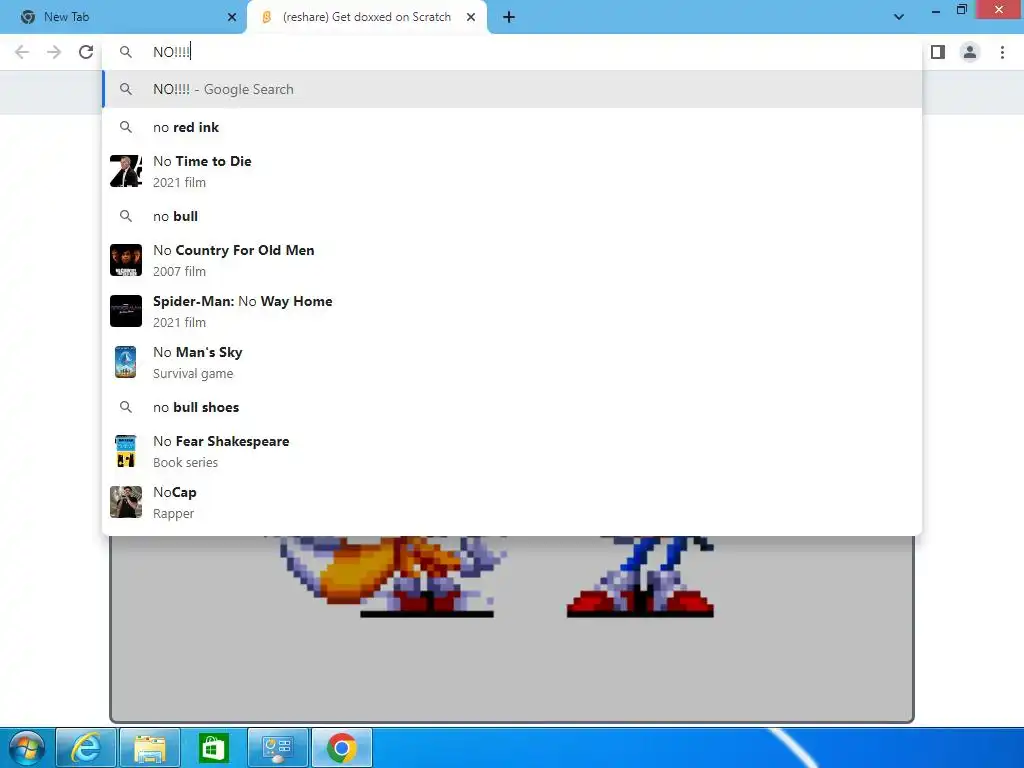
Task: Open a new tab with plus button
Action: point(509,17)
